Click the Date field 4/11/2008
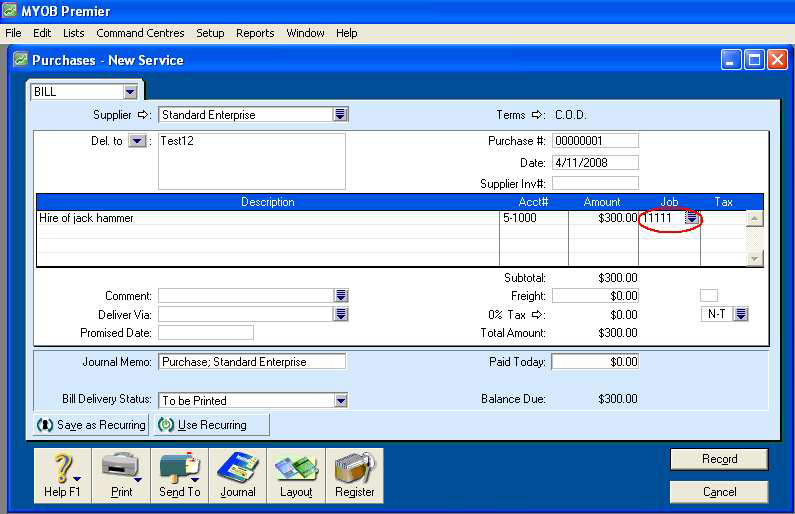 click(595, 163)
